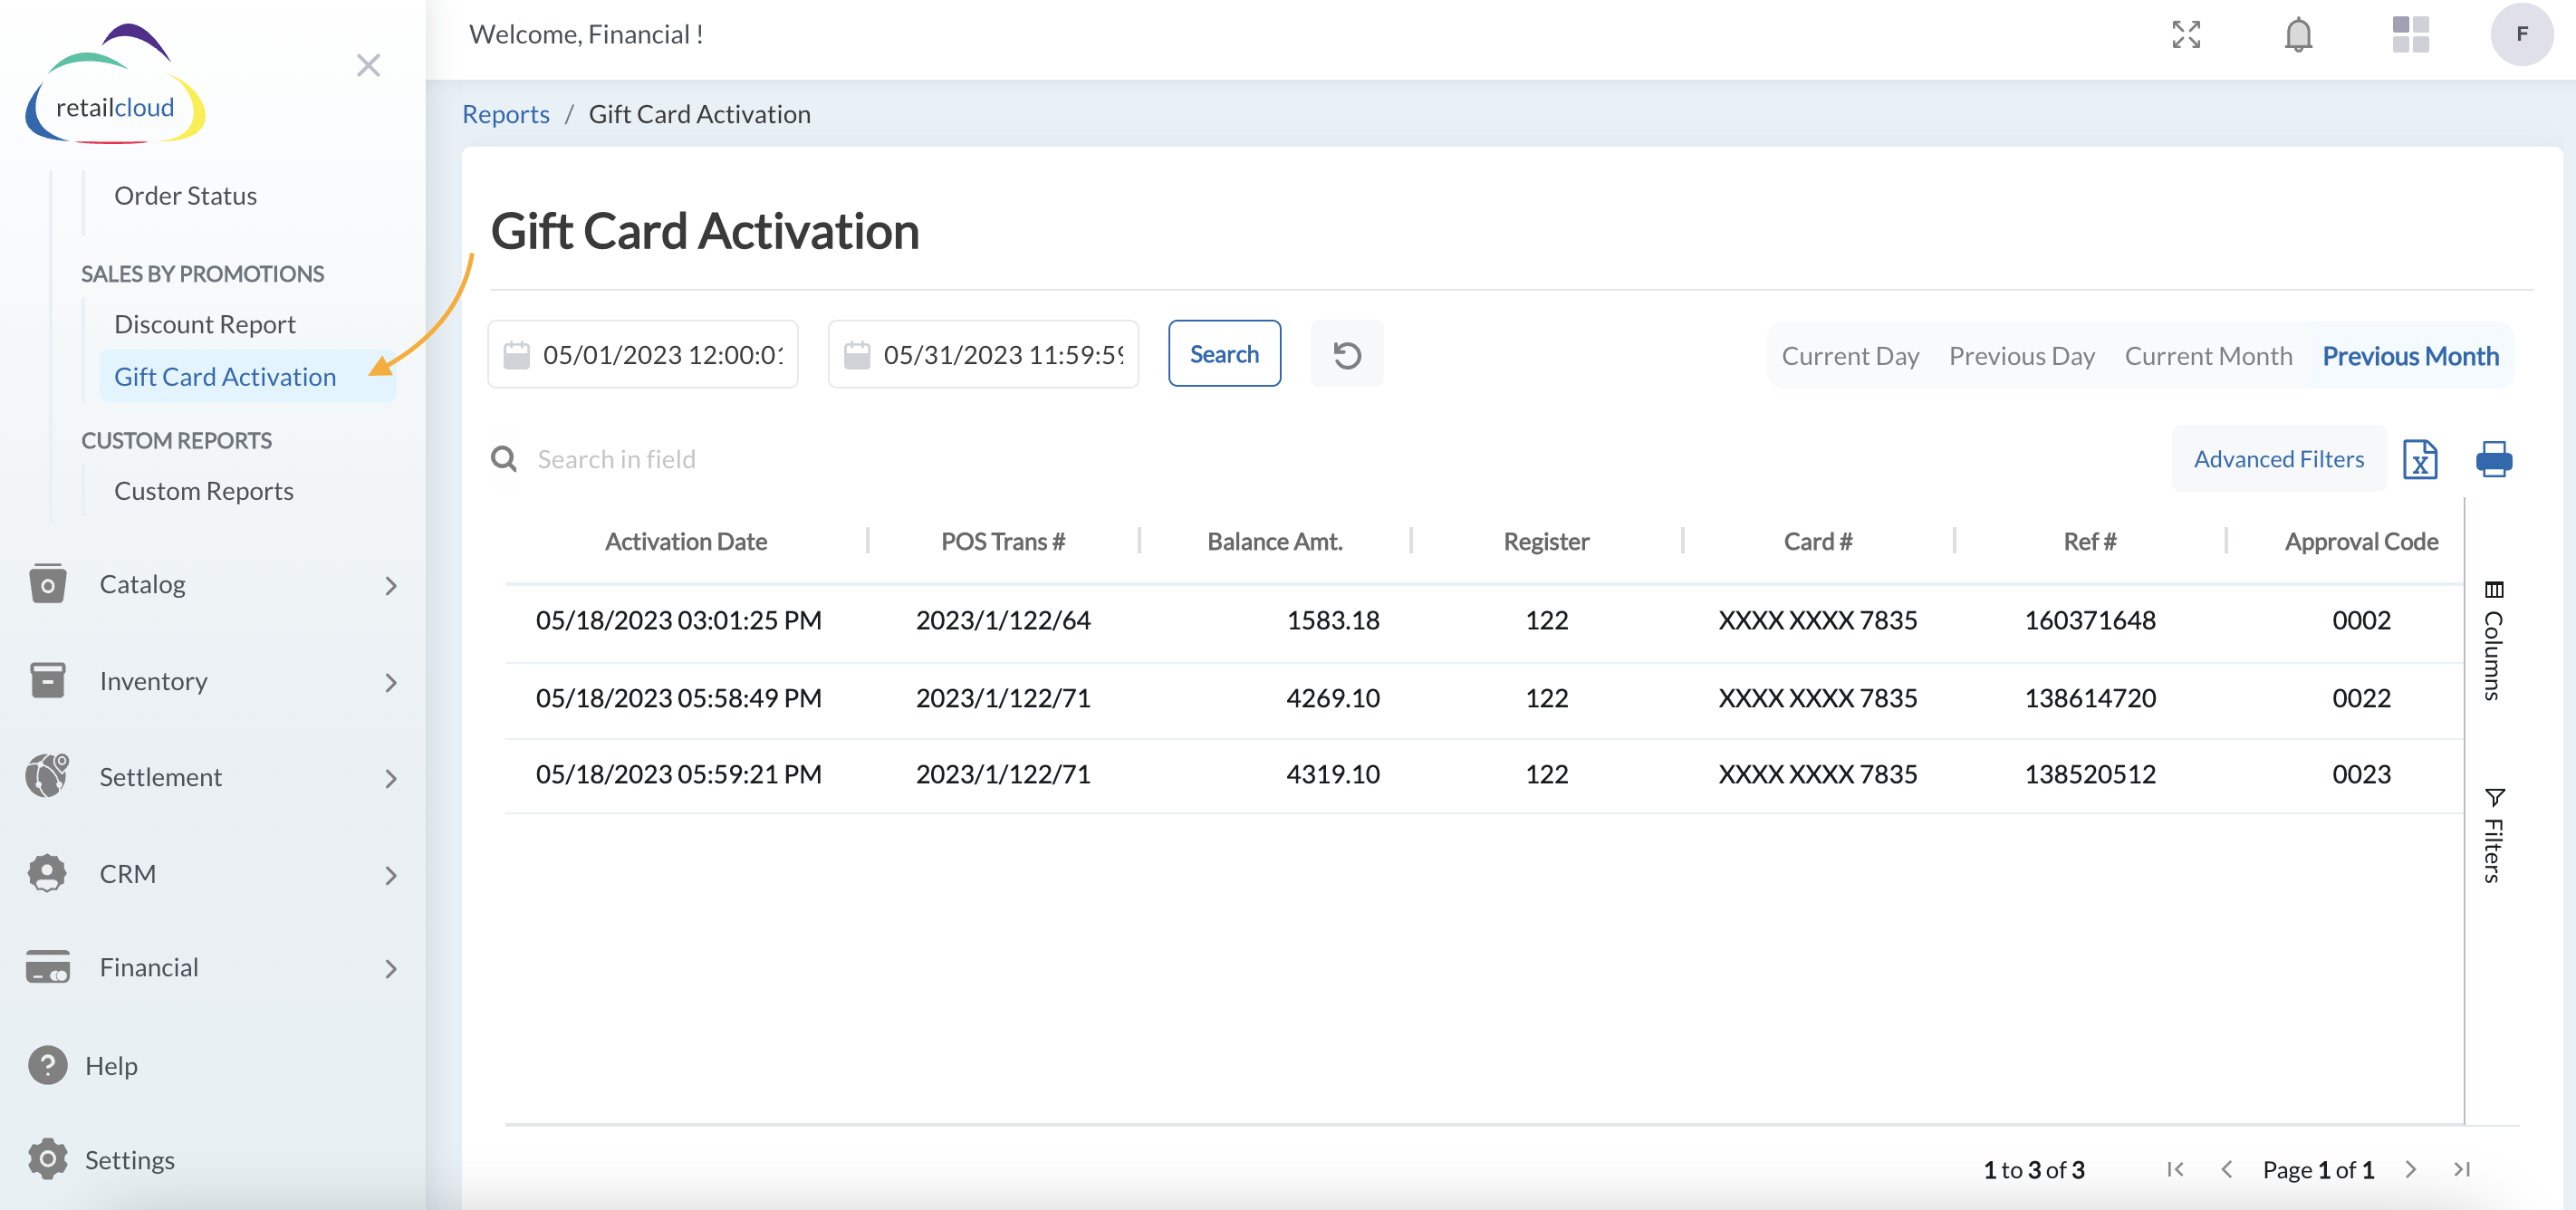2576x1210 pixels.
Task: Print the Gift Card Activation report
Action: [x=2495, y=459]
